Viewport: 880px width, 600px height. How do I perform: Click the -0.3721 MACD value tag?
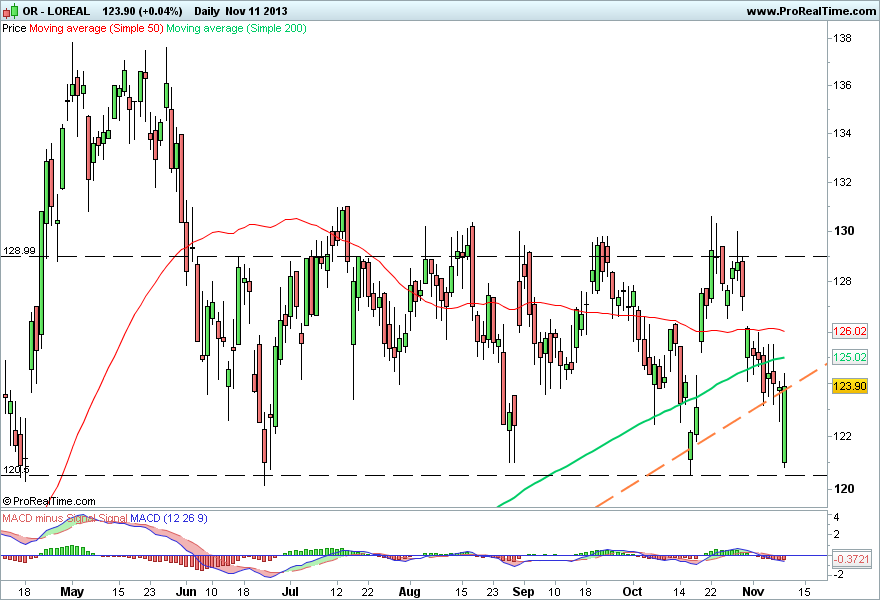[x=851, y=559]
